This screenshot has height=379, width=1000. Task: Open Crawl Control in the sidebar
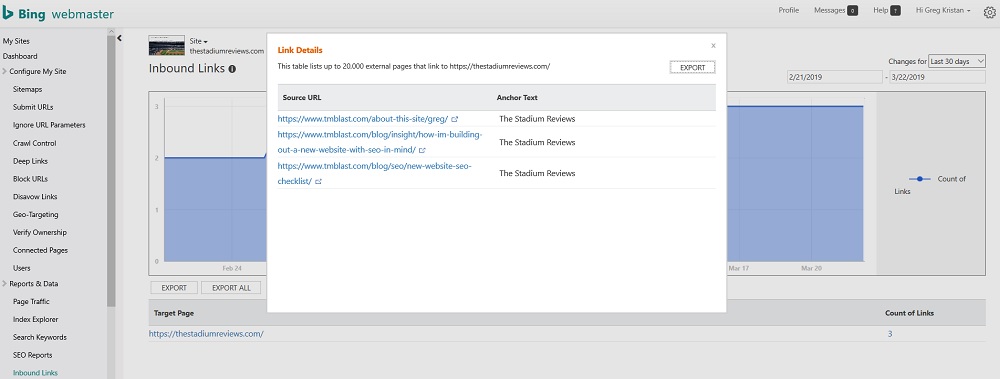coord(34,143)
